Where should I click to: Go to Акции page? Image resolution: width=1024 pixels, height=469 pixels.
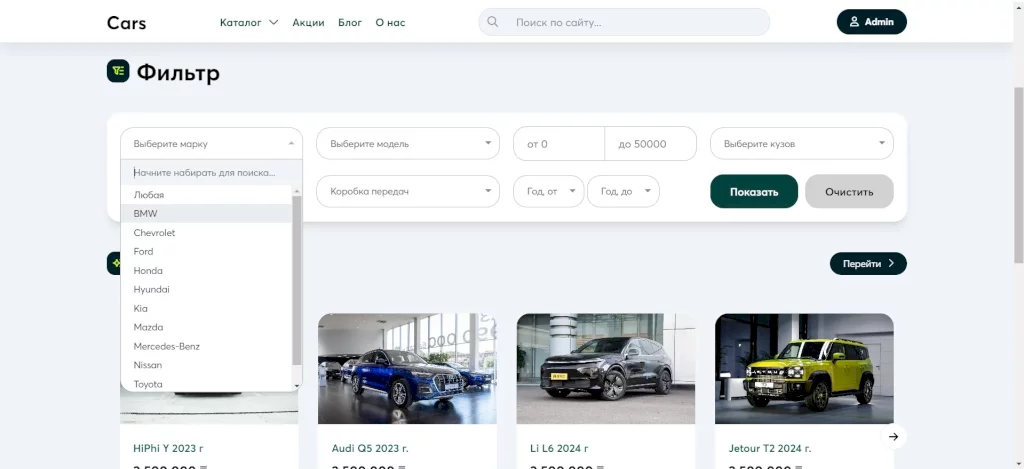click(x=308, y=22)
